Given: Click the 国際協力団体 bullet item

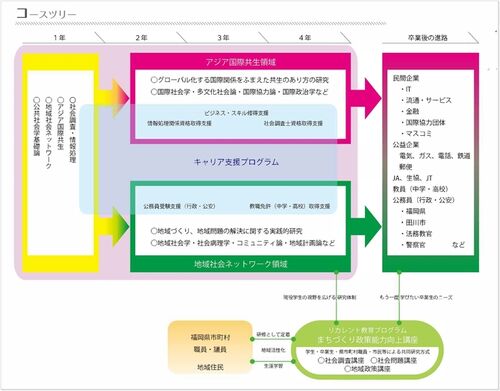Looking at the screenshot, I should [x=423, y=123].
